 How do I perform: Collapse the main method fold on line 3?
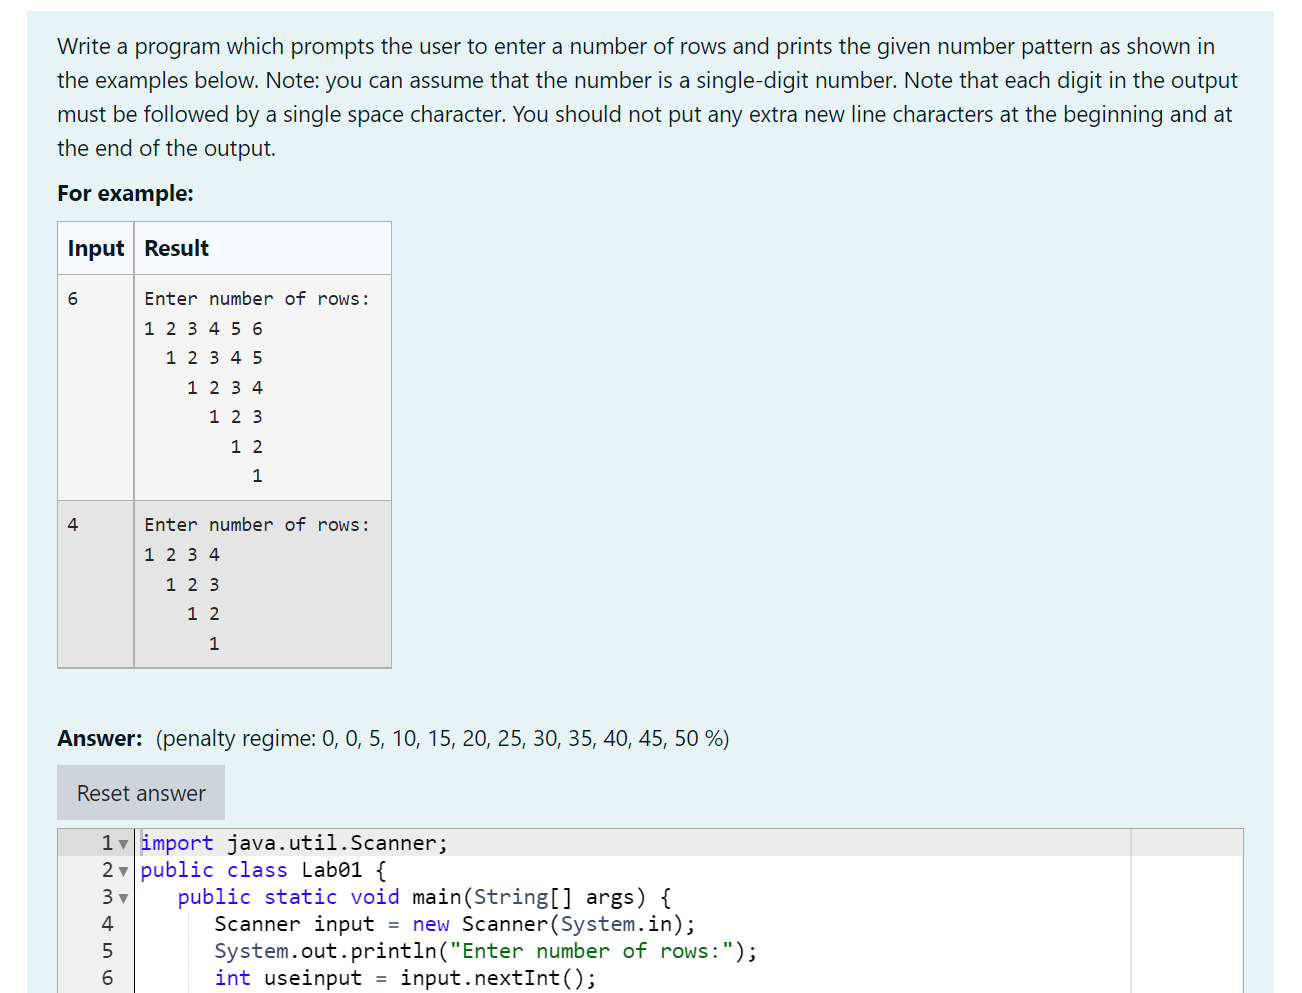pos(123,897)
